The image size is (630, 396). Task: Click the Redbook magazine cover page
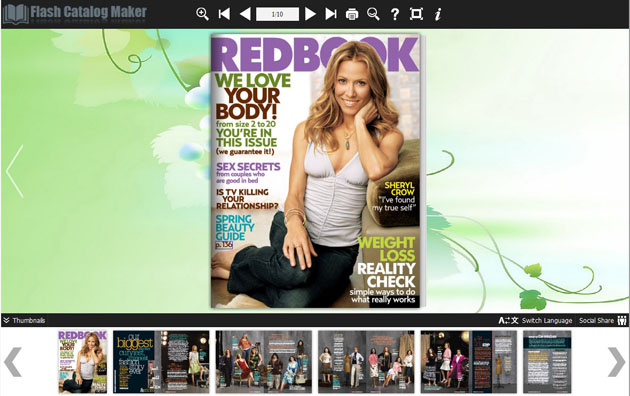315,171
